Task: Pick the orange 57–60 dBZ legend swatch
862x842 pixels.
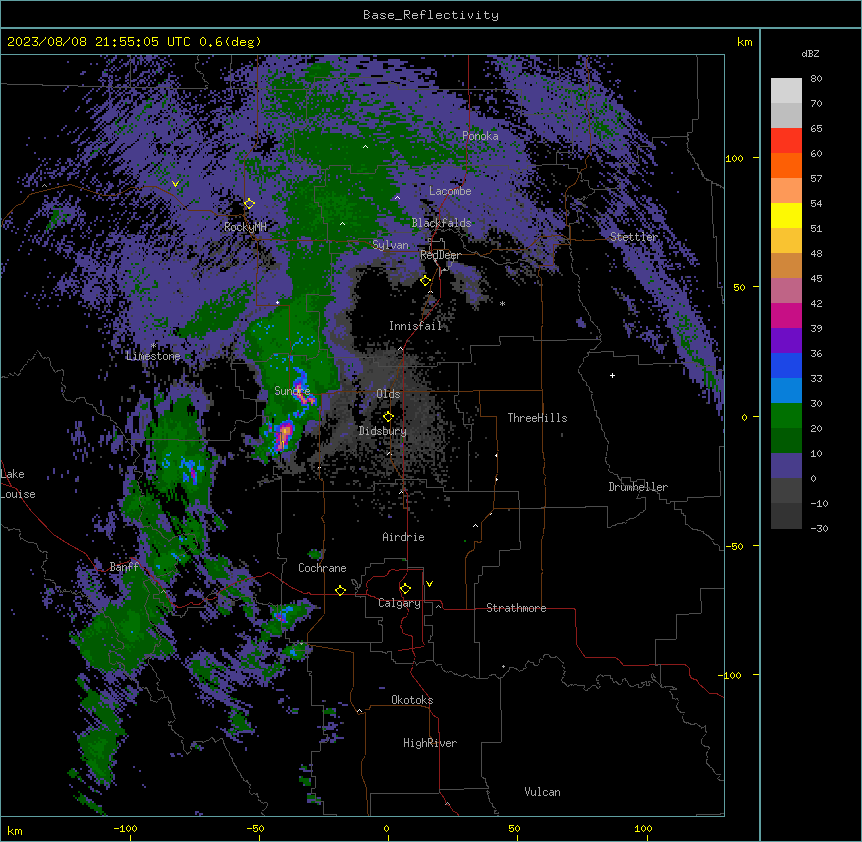Action: [x=786, y=165]
